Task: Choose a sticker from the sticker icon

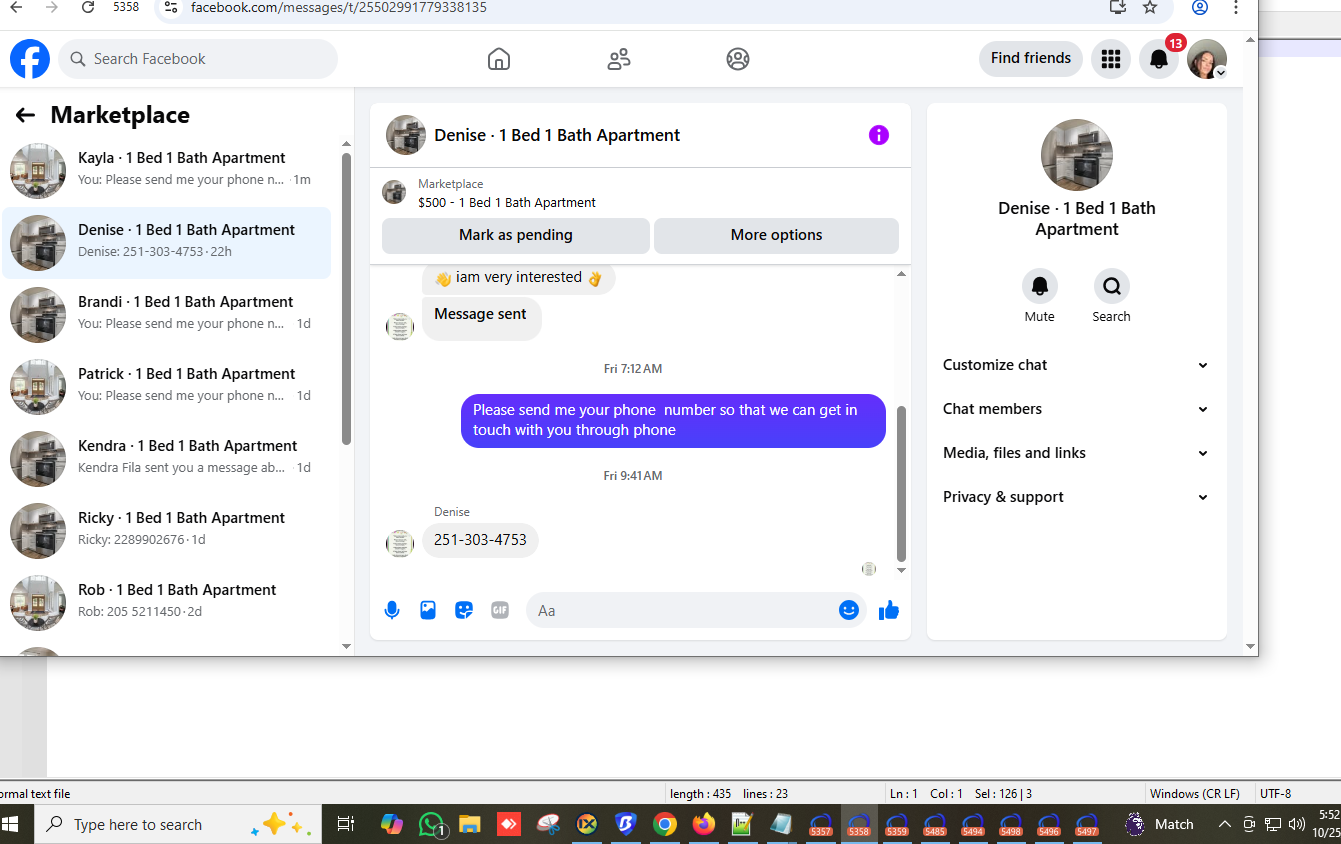Action: click(x=464, y=610)
